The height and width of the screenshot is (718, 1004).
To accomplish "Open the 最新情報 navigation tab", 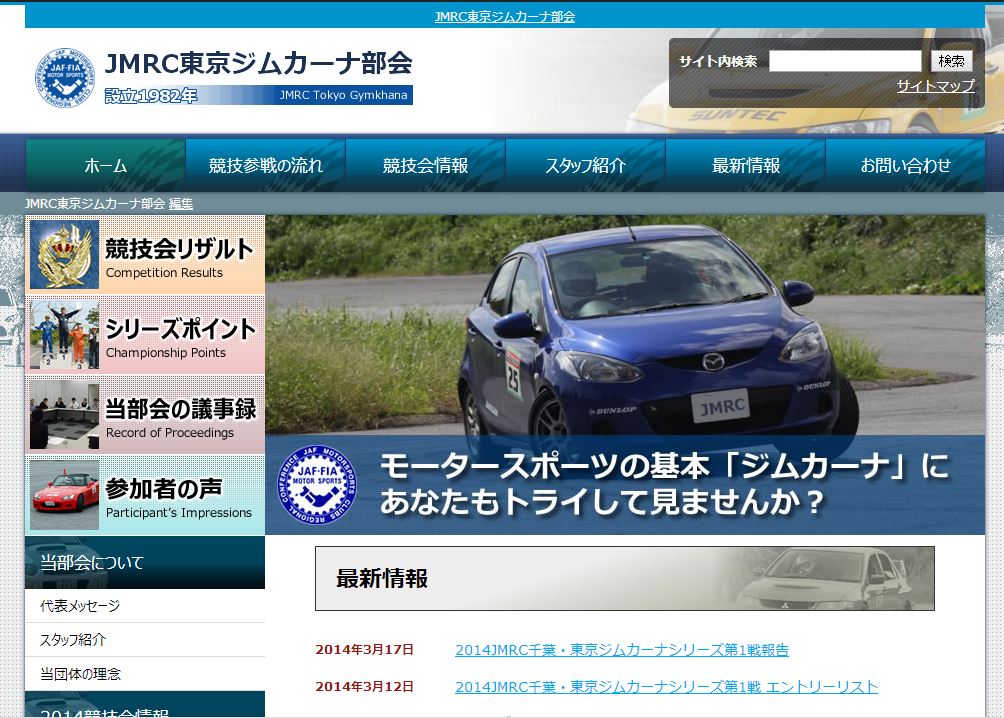I will (746, 165).
